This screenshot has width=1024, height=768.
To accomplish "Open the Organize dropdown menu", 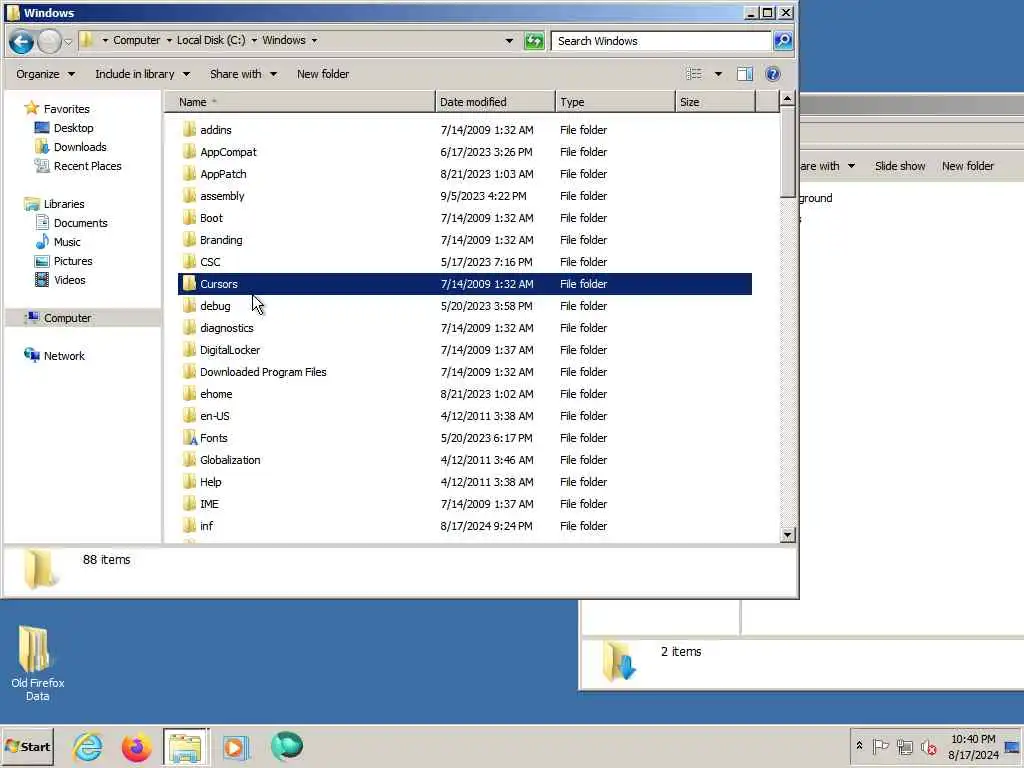I will [45, 74].
